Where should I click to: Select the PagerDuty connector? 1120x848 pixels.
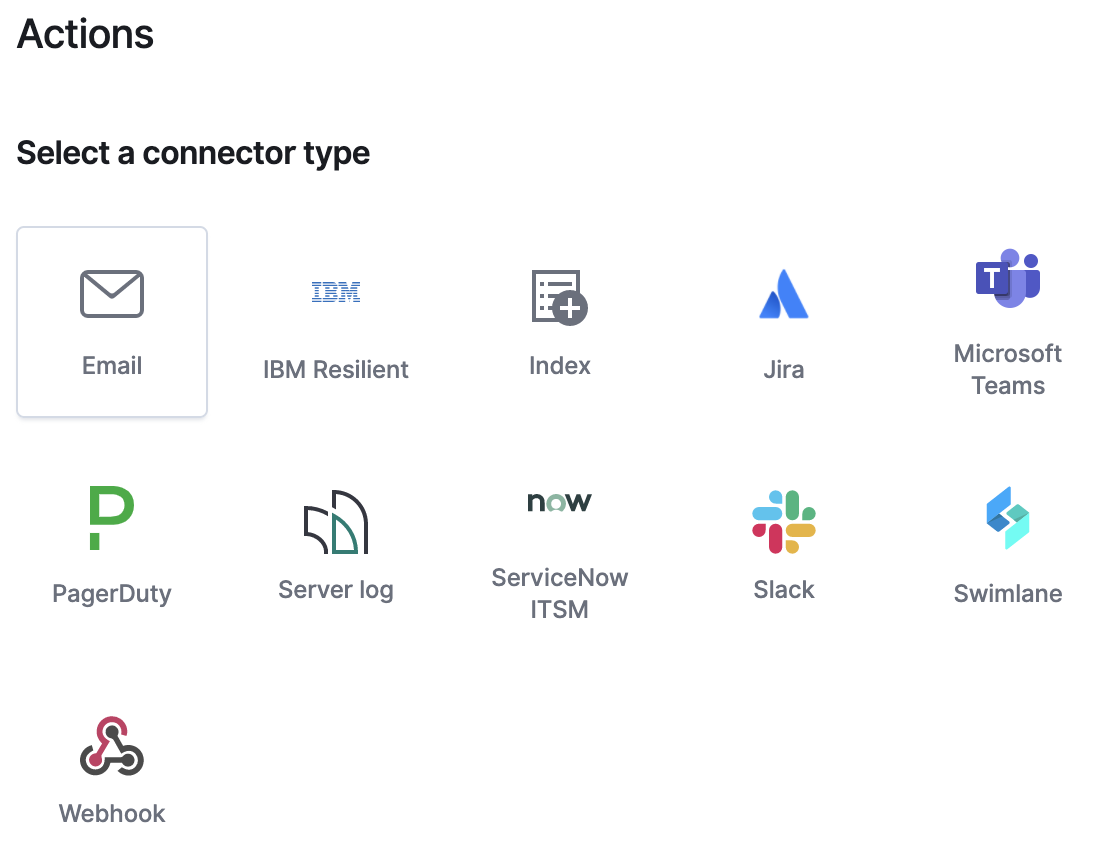(112, 545)
